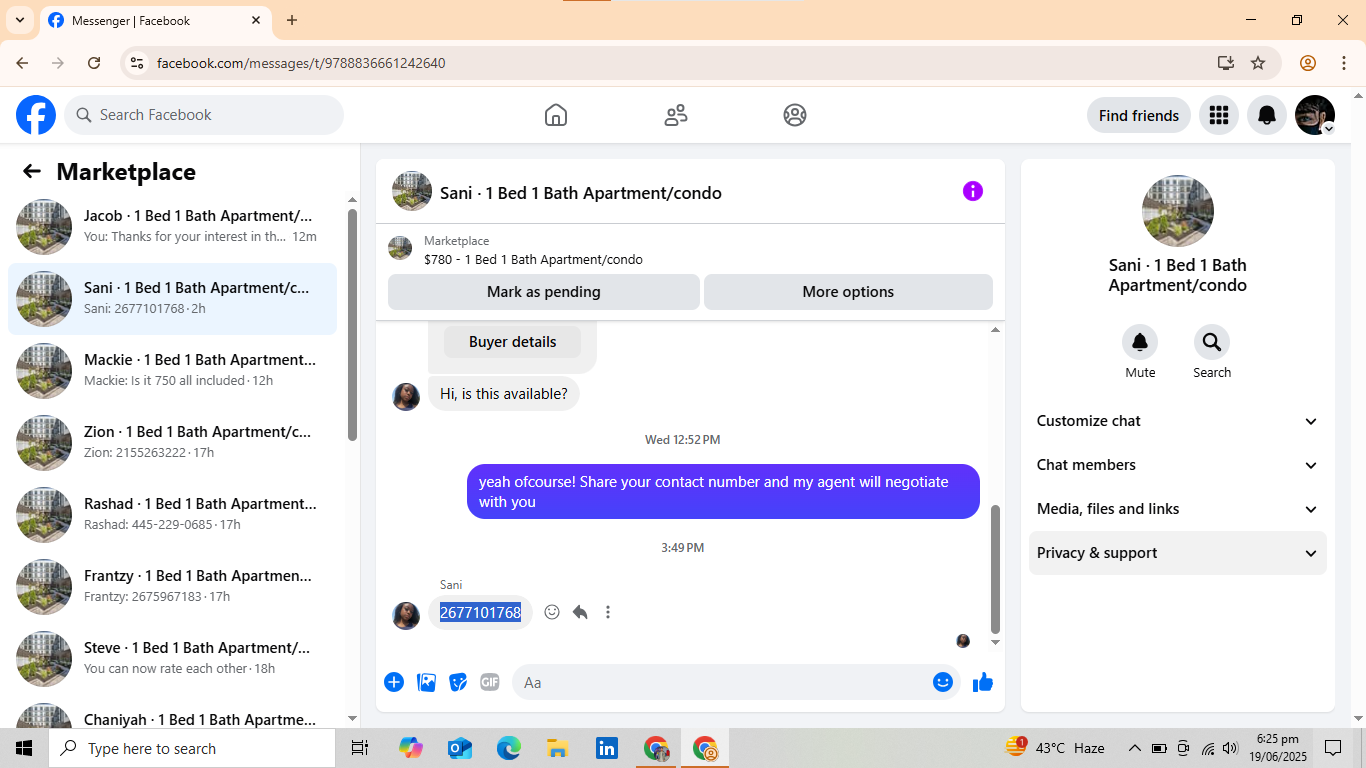This screenshot has width=1366, height=768.
Task: Open the Chrome tab search dropdown
Action: 20,20
